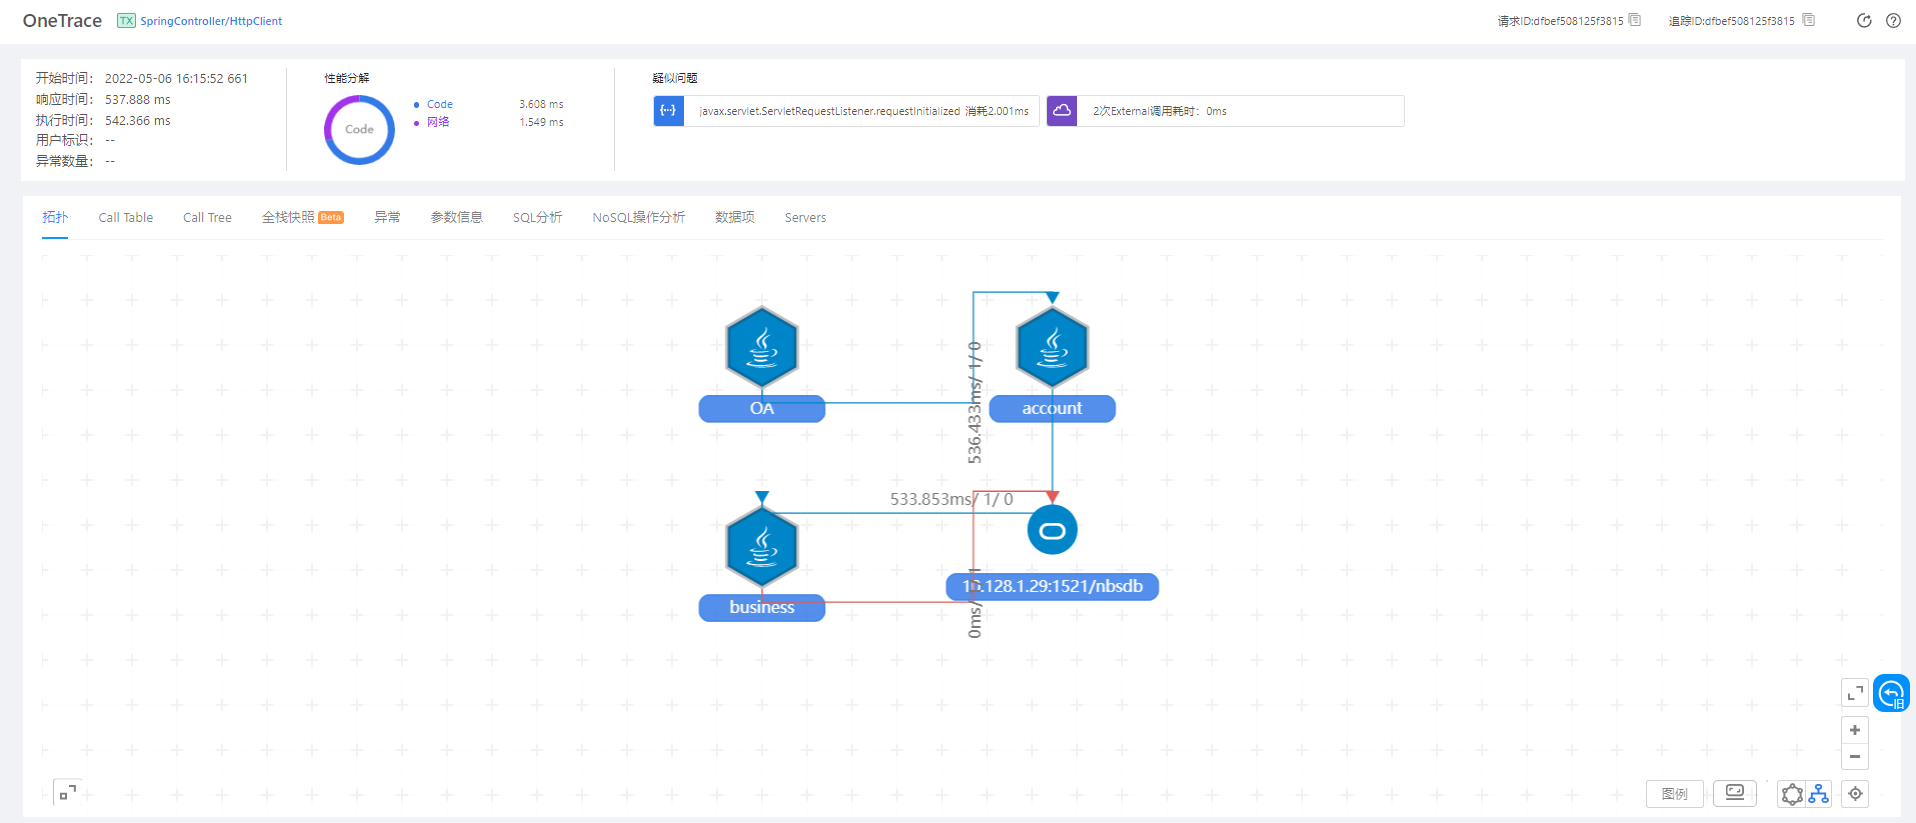Recenter topology with the locate icon
Image resolution: width=1916 pixels, height=823 pixels.
coord(1855,794)
